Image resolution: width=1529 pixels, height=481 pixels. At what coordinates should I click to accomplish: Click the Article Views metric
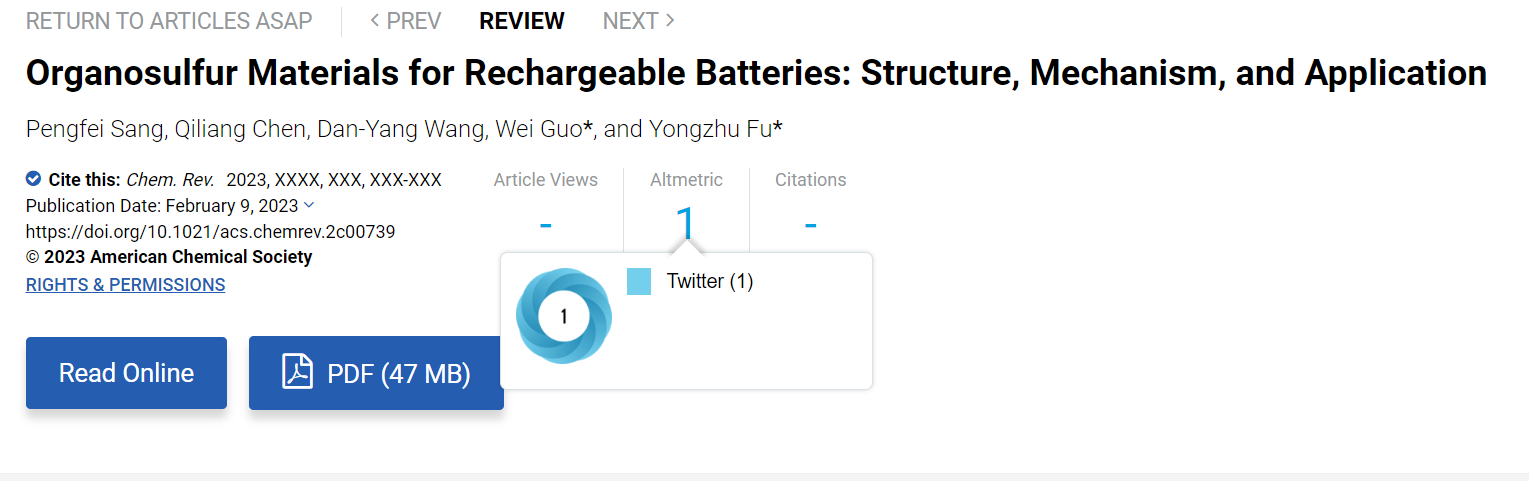pos(546,205)
